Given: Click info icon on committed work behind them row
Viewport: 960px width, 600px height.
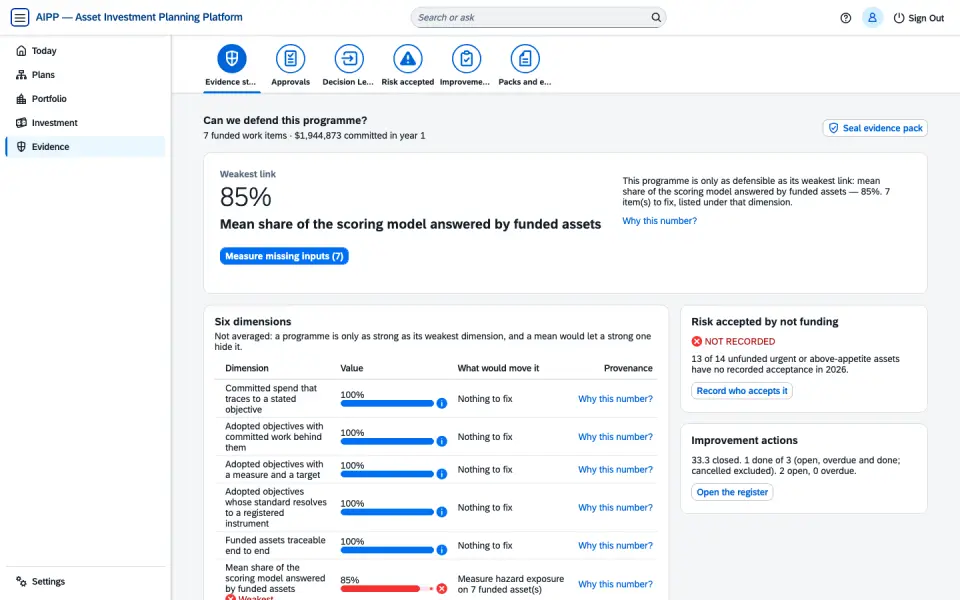Looking at the screenshot, I should click(441, 441).
